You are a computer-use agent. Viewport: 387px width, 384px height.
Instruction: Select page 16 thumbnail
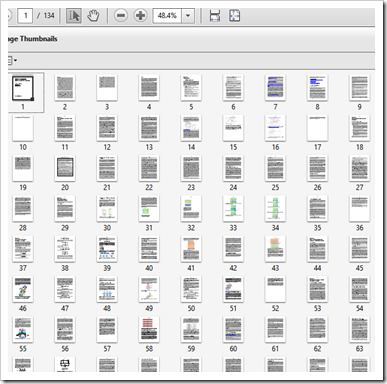(x=275, y=128)
